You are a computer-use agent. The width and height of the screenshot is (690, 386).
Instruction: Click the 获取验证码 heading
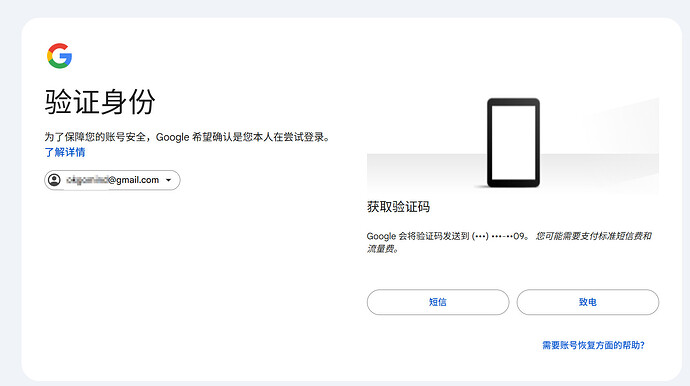click(x=398, y=207)
